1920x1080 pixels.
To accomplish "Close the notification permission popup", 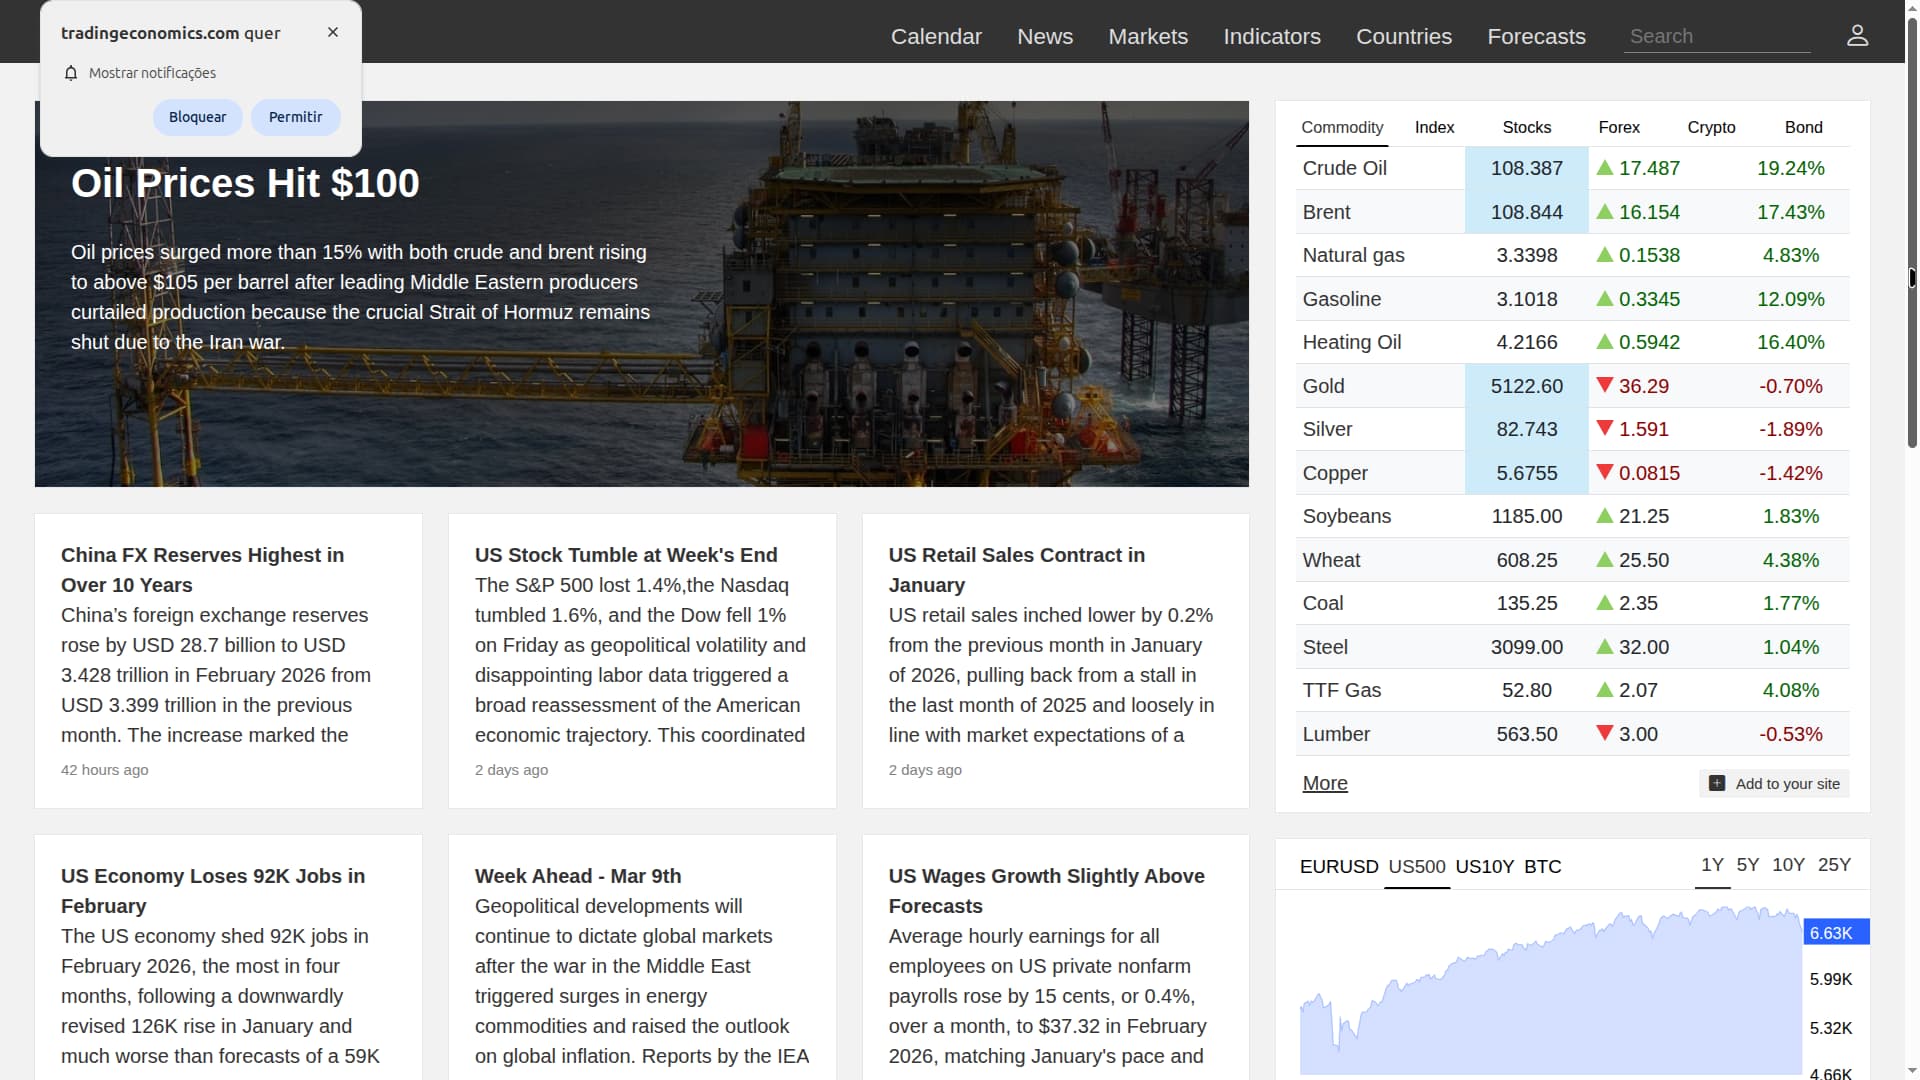I will click(x=333, y=32).
